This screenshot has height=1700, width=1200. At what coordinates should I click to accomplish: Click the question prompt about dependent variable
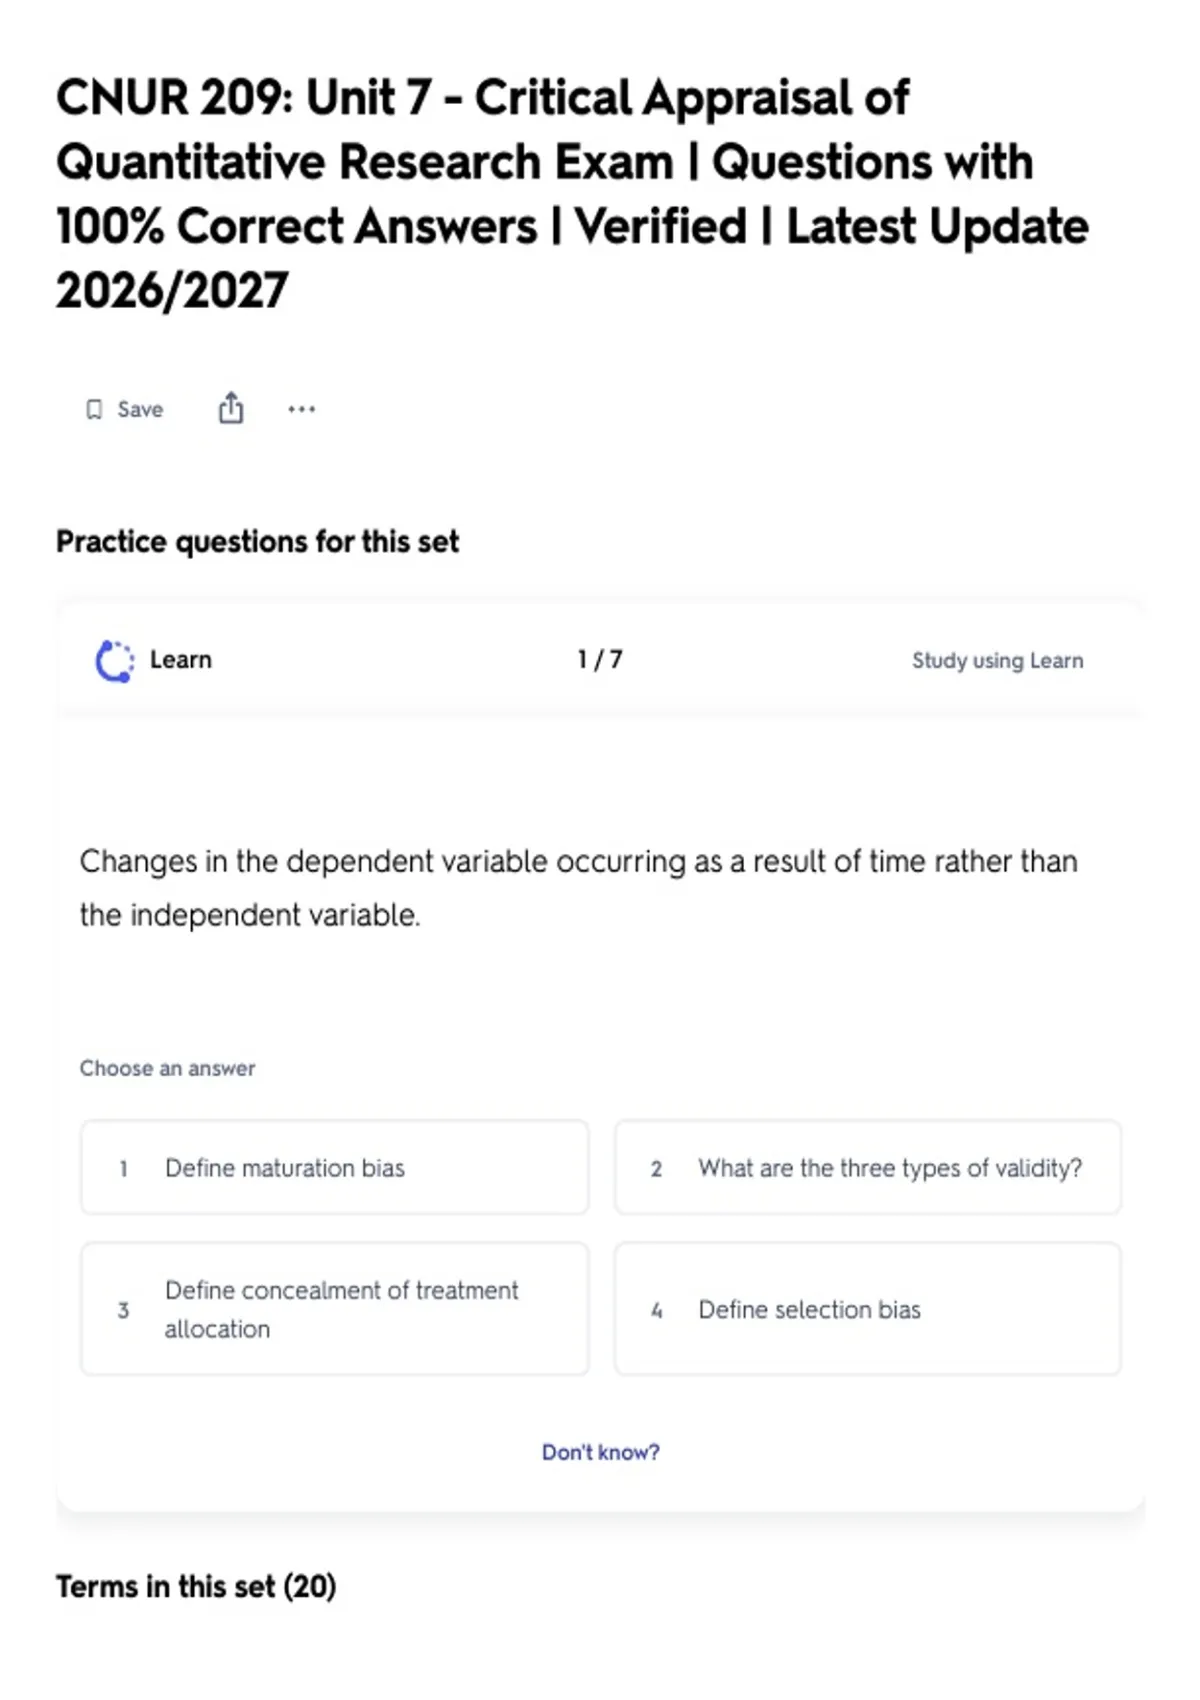click(x=579, y=888)
